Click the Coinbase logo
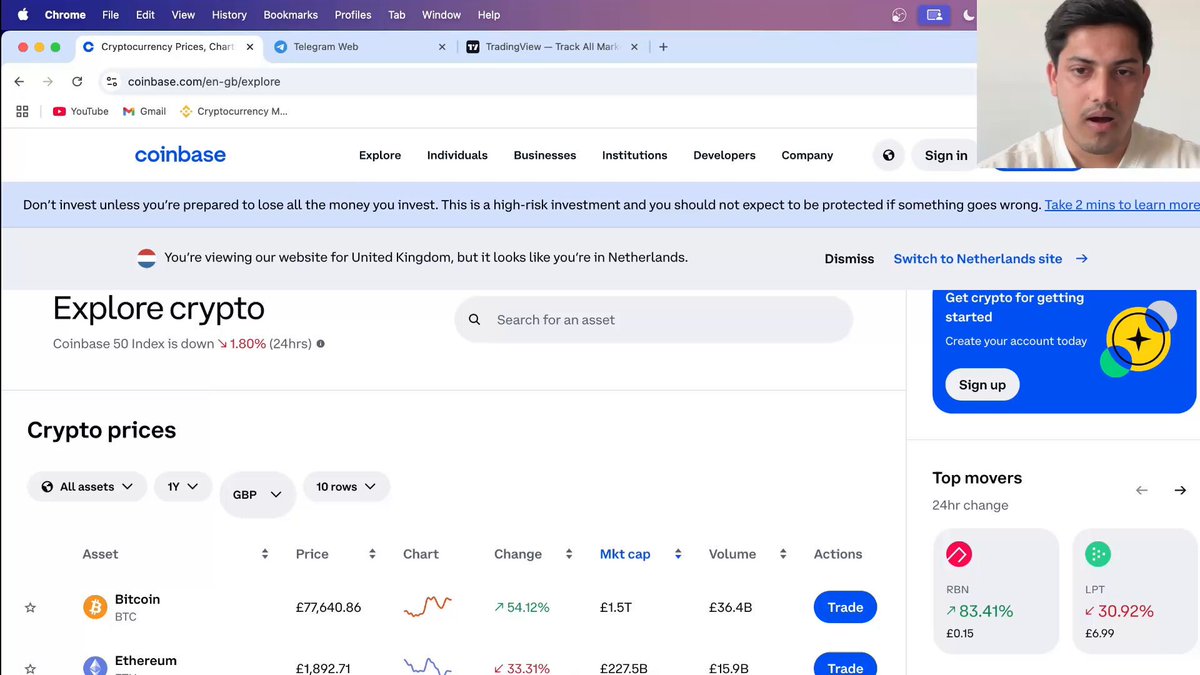Screen dimensions: 1200x675 (x=180, y=155)
